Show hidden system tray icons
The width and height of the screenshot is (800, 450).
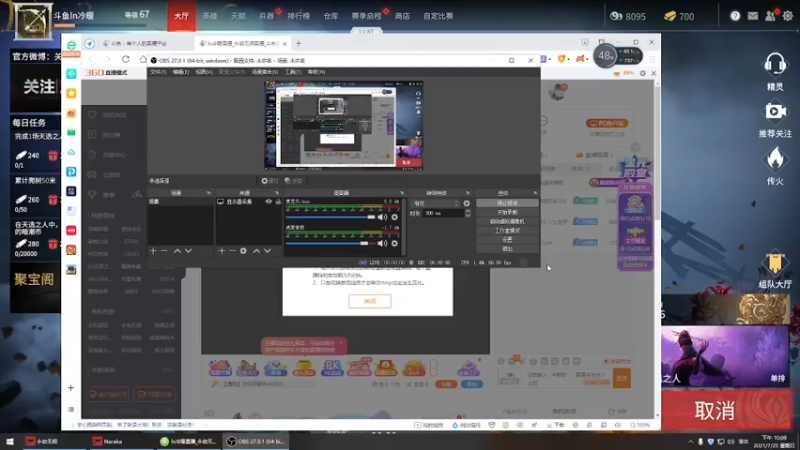[x=691, y=441]
